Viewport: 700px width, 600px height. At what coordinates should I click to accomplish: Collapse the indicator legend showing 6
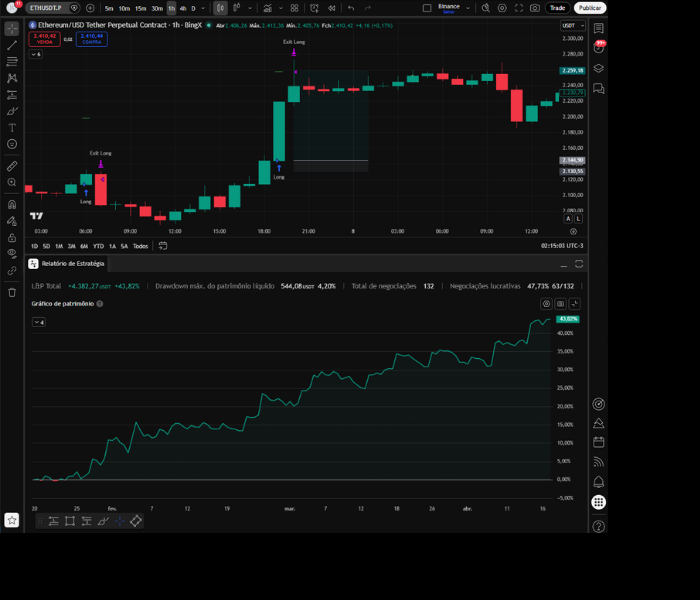[x=36, y=54]
